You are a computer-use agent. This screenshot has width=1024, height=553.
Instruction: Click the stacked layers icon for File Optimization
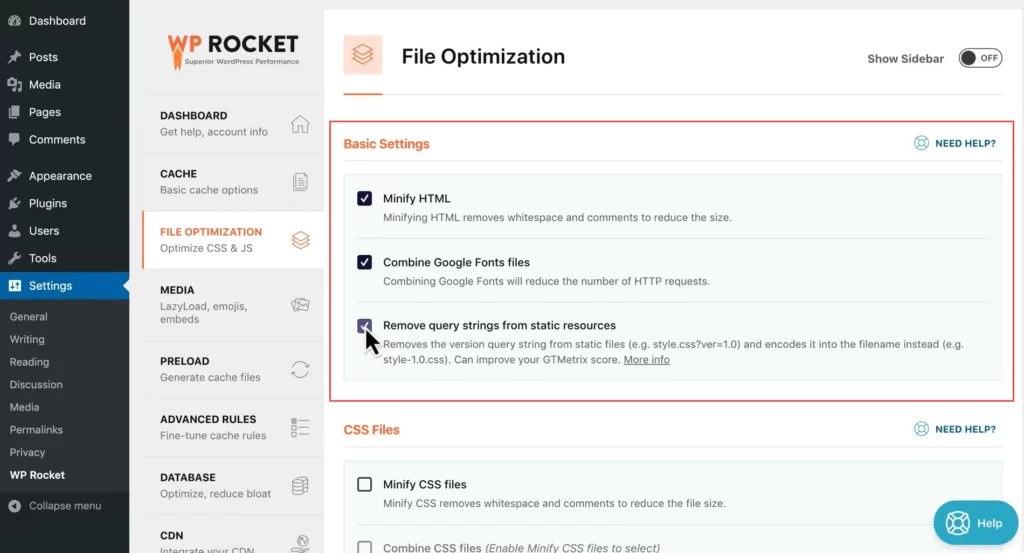300,240
